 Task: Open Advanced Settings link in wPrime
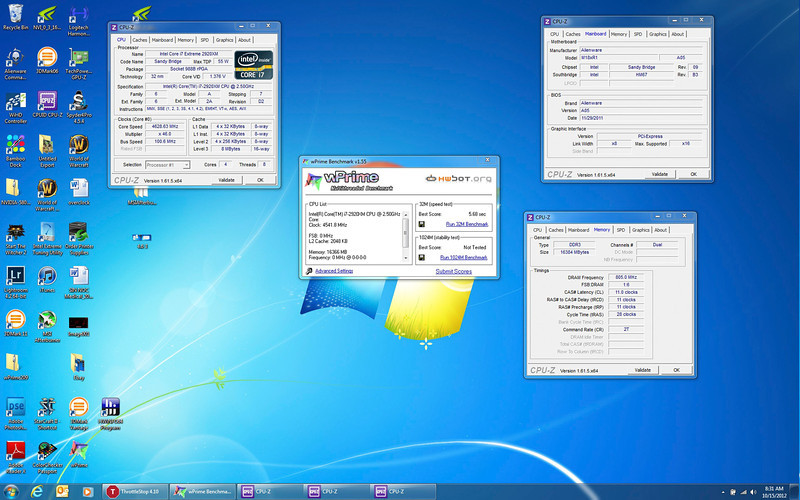pyautogui.click(x=334, y=271)
